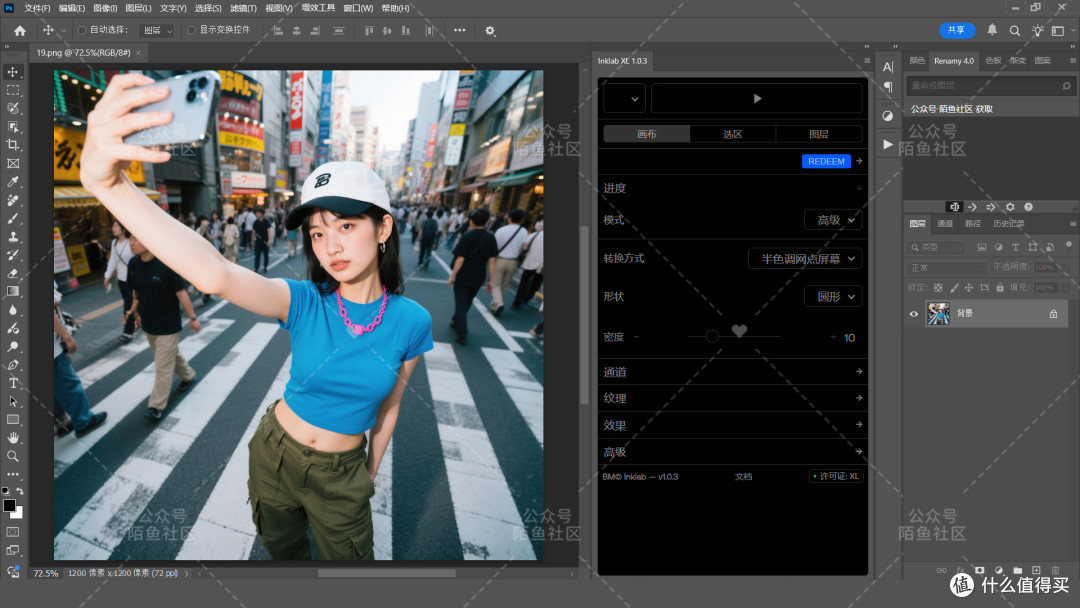1080x608 pixels.
Task: Enable the 显示变换控件 checkbox
Action: pos(191,30)
